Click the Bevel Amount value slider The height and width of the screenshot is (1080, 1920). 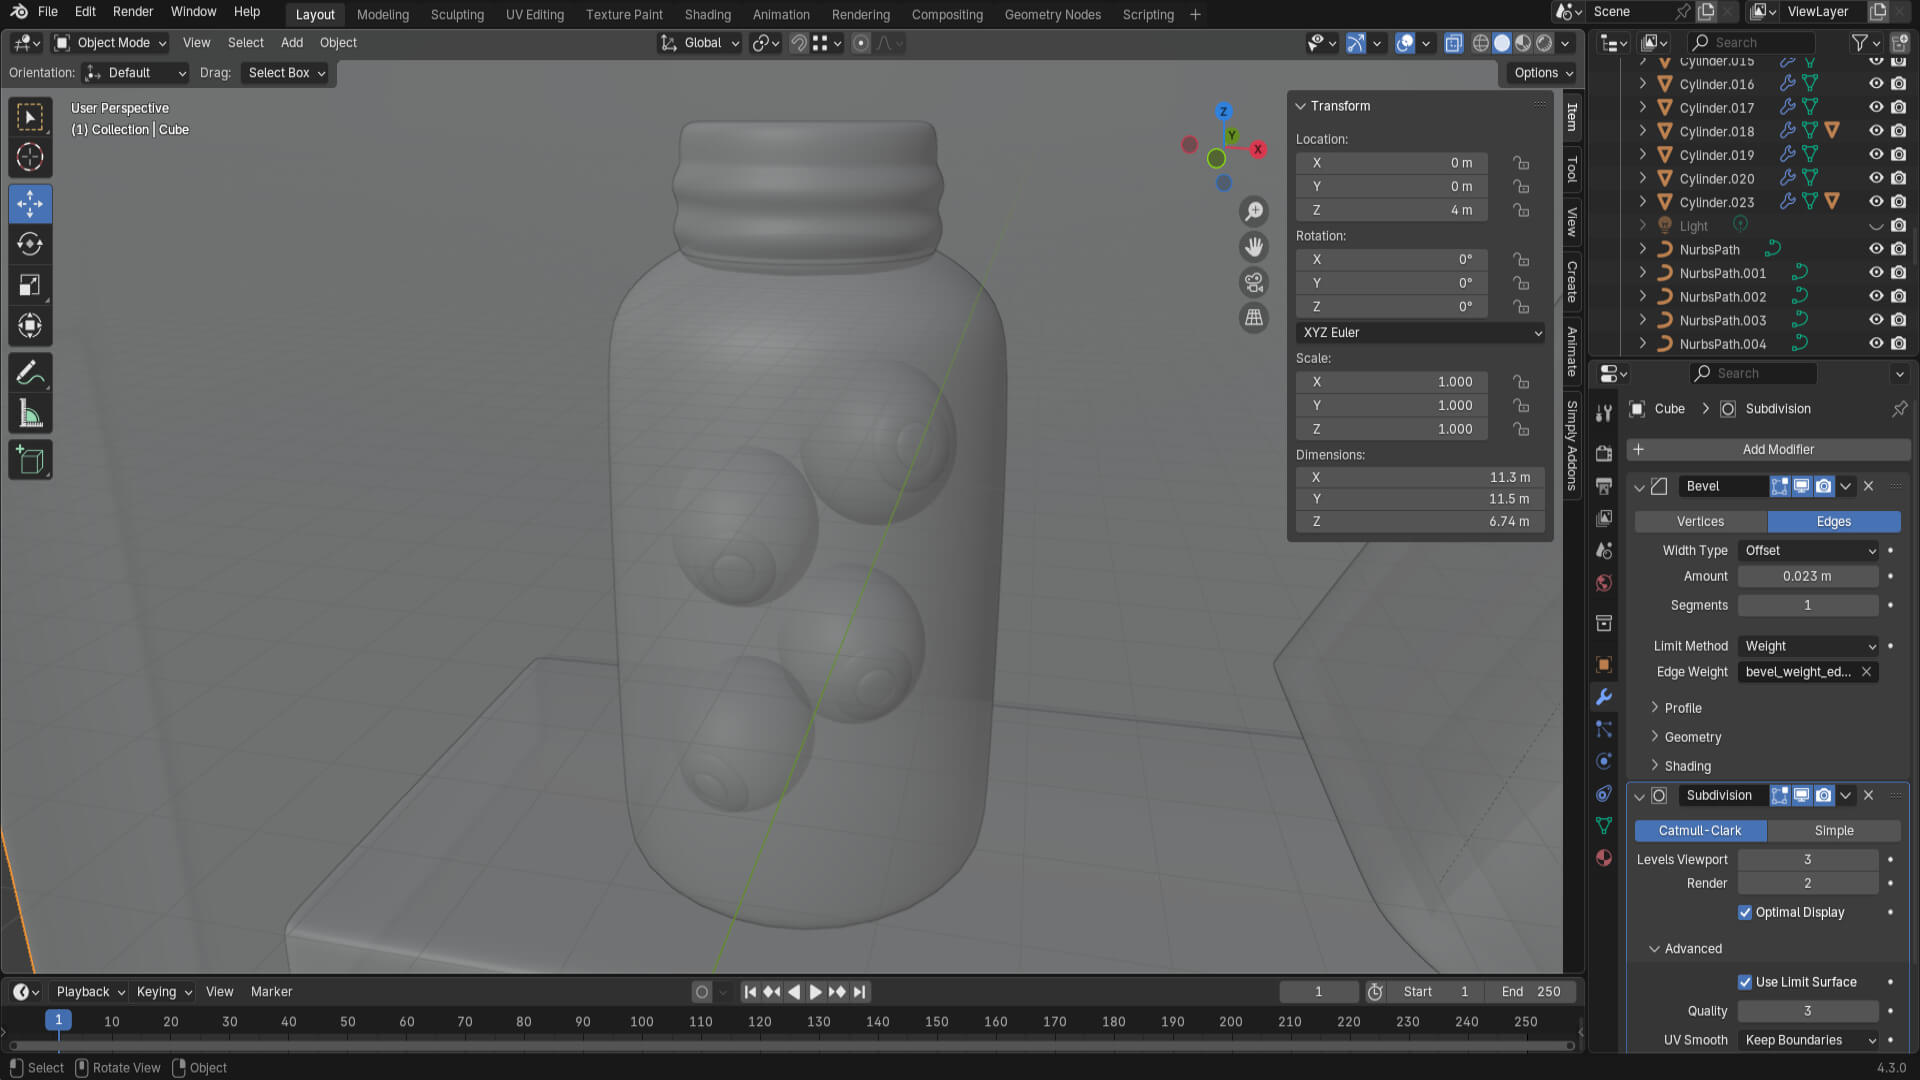(x=1807, y=577)
